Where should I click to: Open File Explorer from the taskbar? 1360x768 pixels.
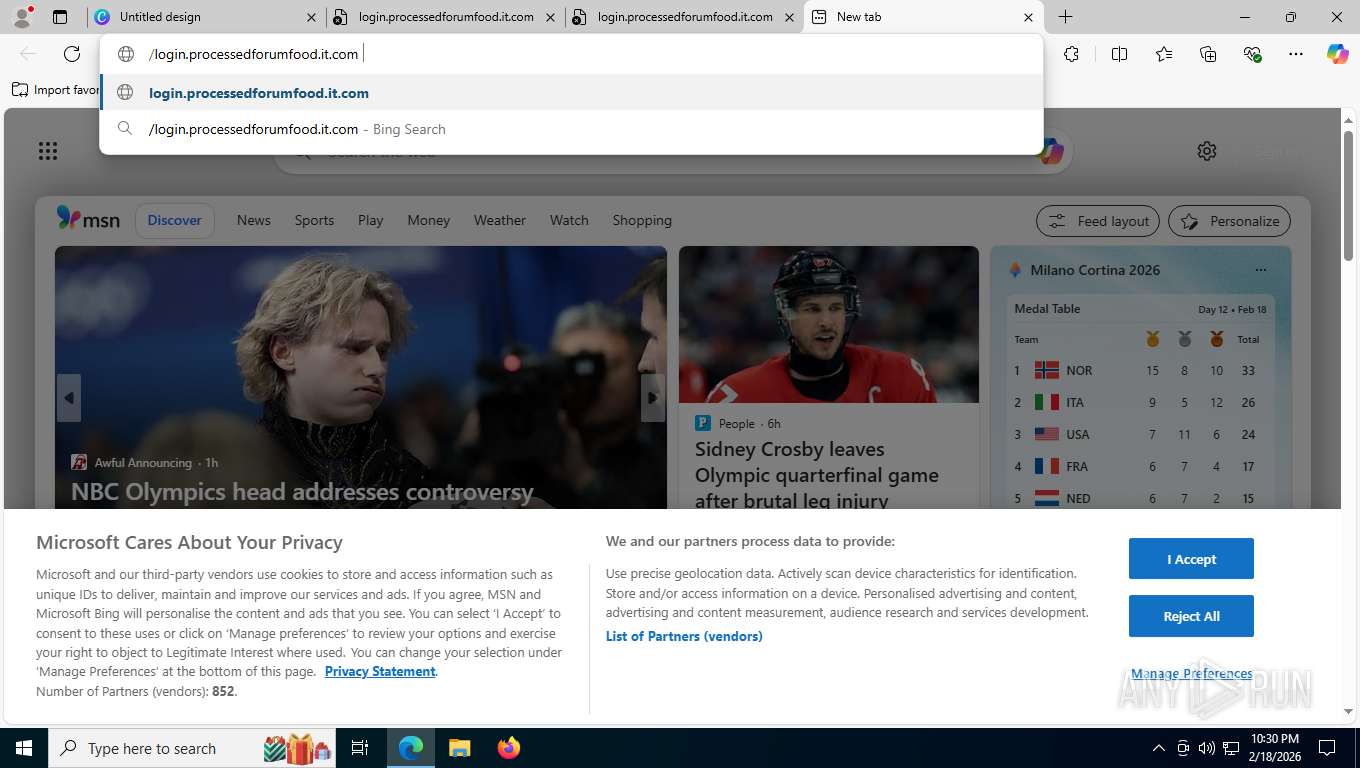pos(459,748)
